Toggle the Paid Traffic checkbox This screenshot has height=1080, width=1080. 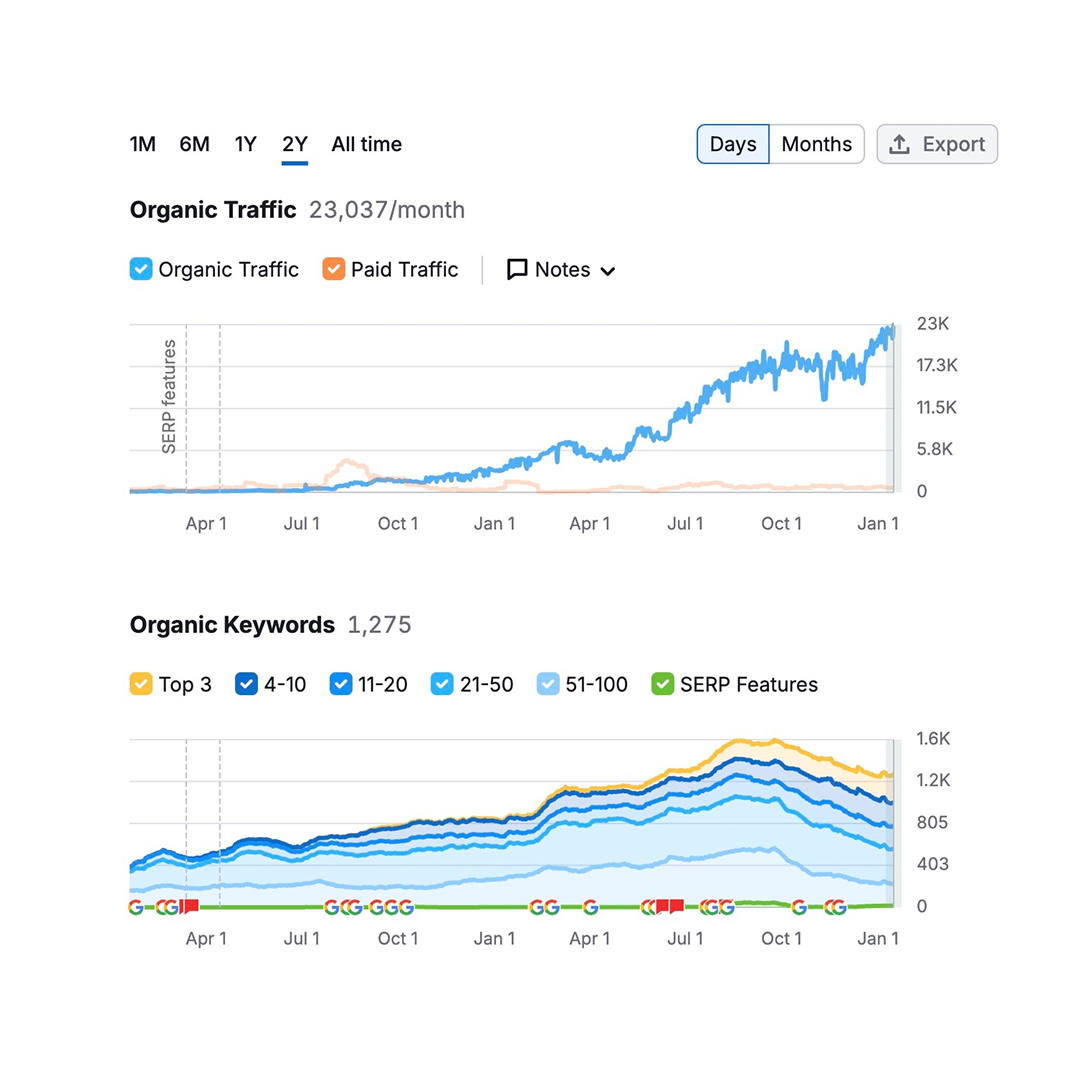click(x=334, y=269)
